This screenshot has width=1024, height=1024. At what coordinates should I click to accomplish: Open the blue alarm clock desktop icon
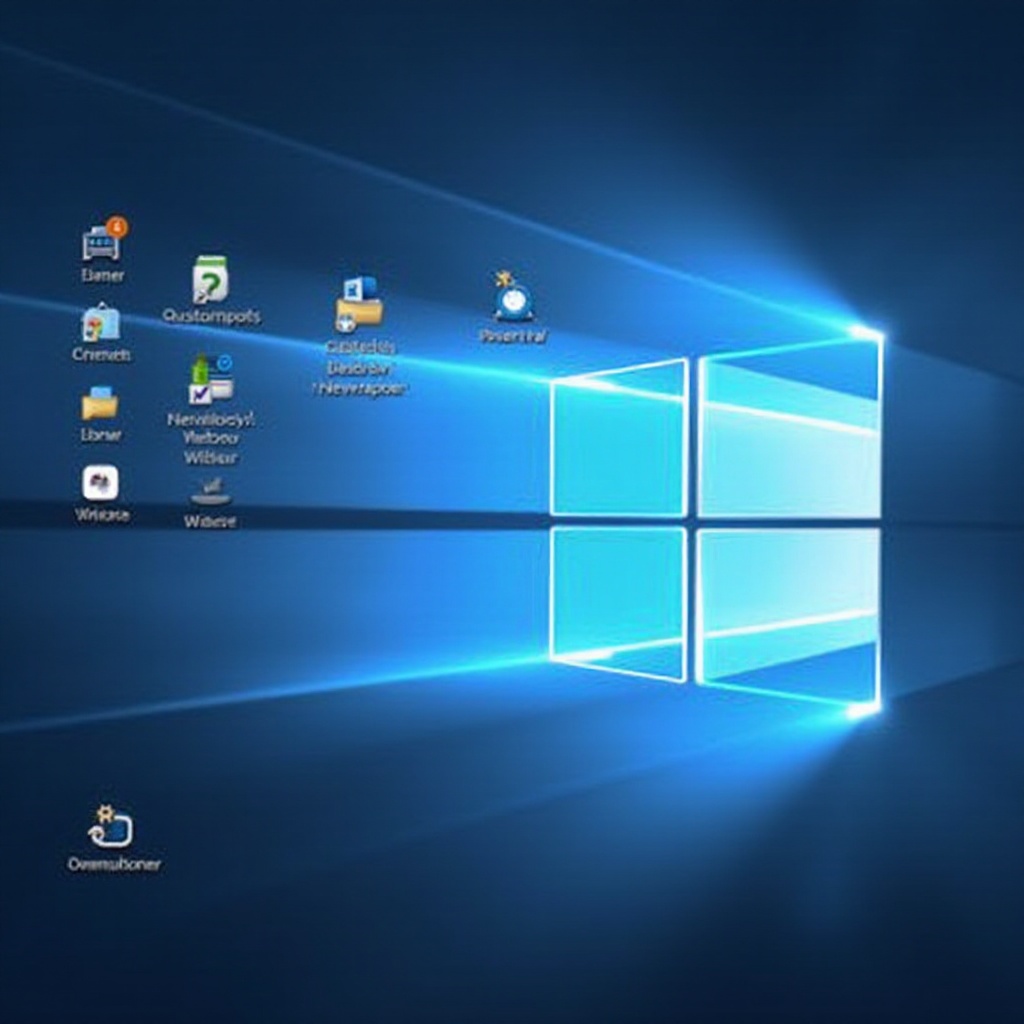513,297
